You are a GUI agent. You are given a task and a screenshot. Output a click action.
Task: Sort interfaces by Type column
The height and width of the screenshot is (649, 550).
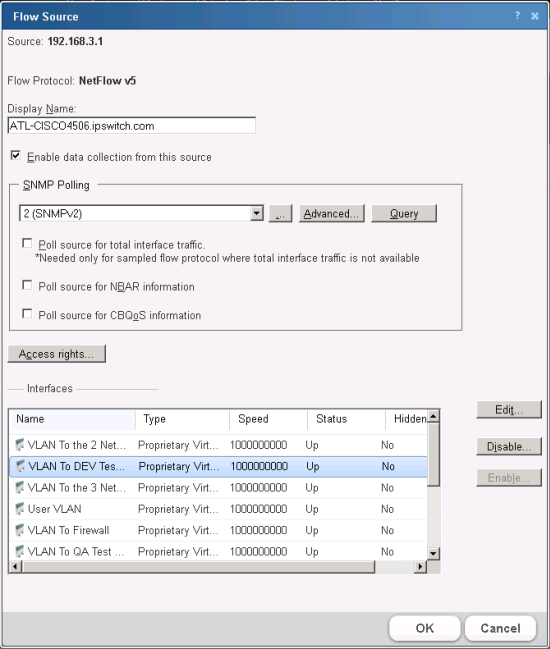(183, 419)
